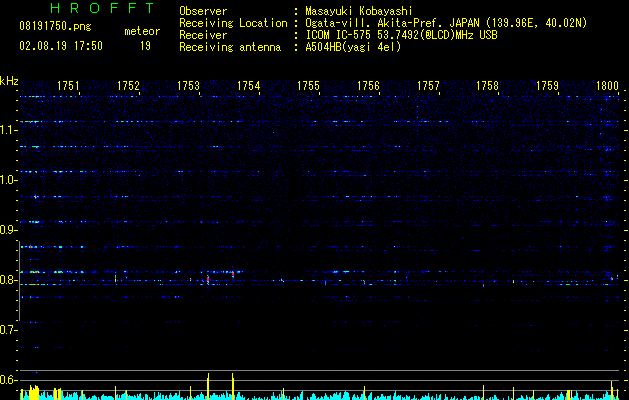
Task: Click the 1.0 frequency axis label
Action: coord(8,180)
